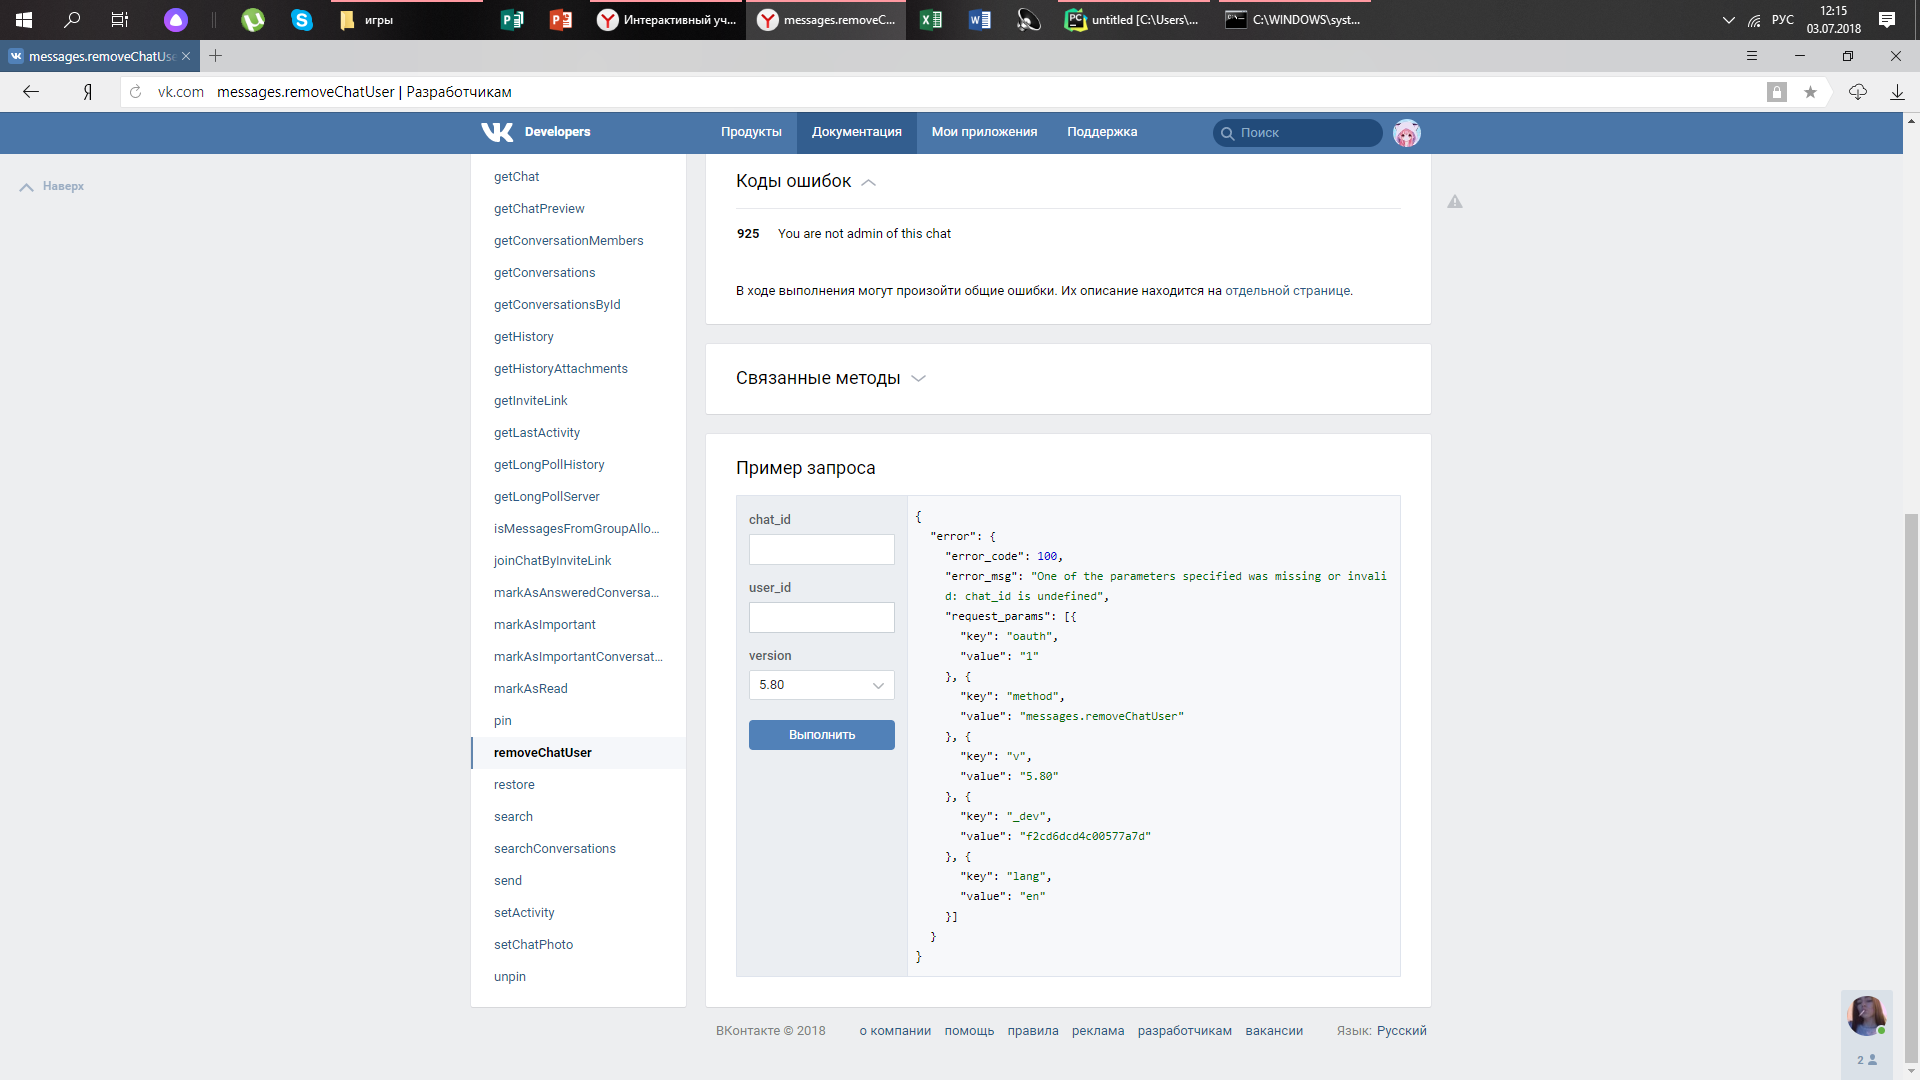The width and height of the screenshot is (1920, 1080).
Task: Open the user avatar menu in header
Action: tap(1407, 133)
